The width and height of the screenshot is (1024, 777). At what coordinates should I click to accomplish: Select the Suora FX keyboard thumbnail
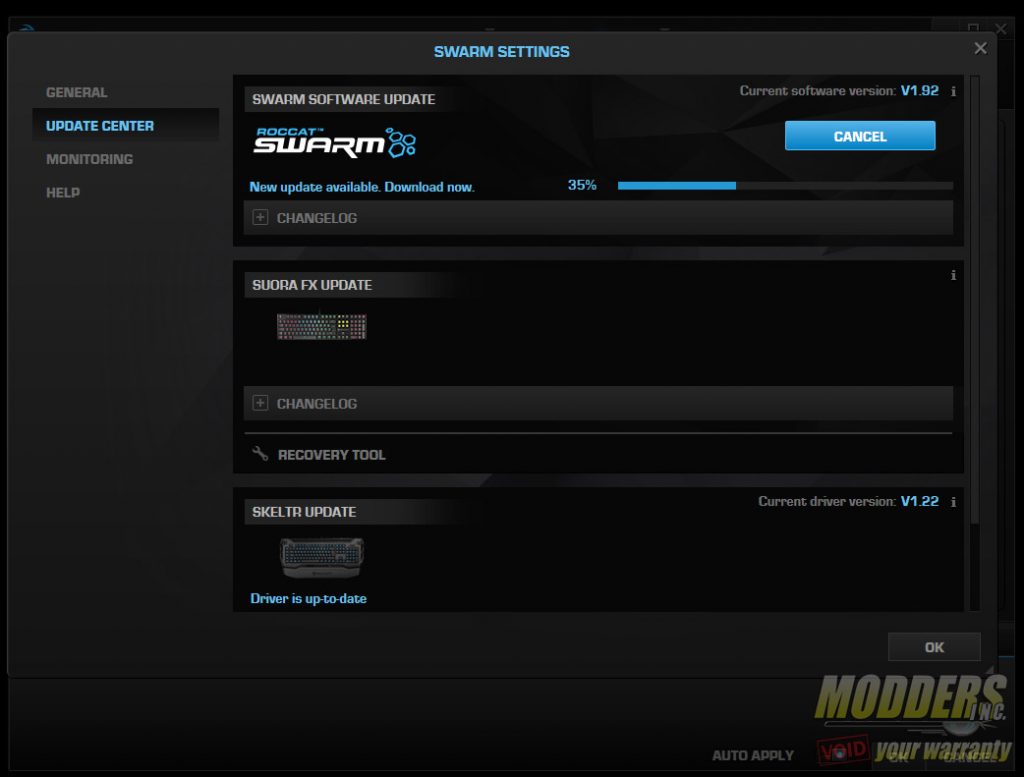[x=321, y=326]
